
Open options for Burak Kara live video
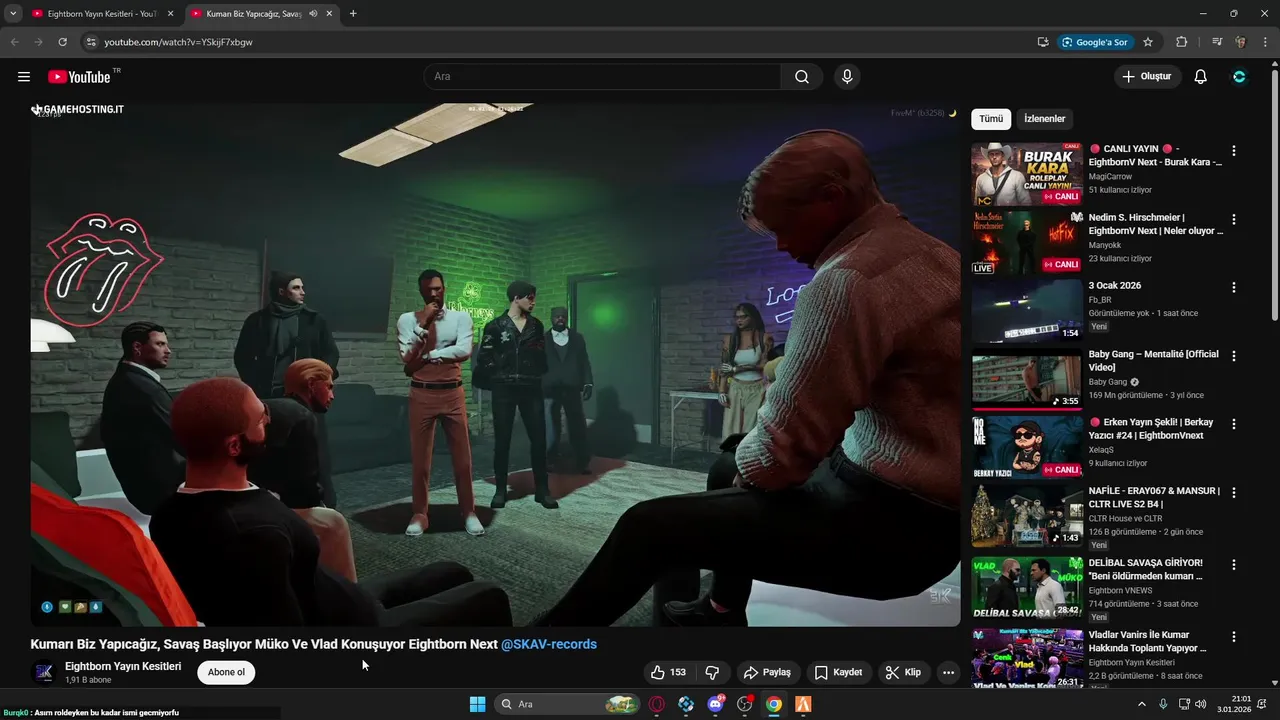point(1233,151)
